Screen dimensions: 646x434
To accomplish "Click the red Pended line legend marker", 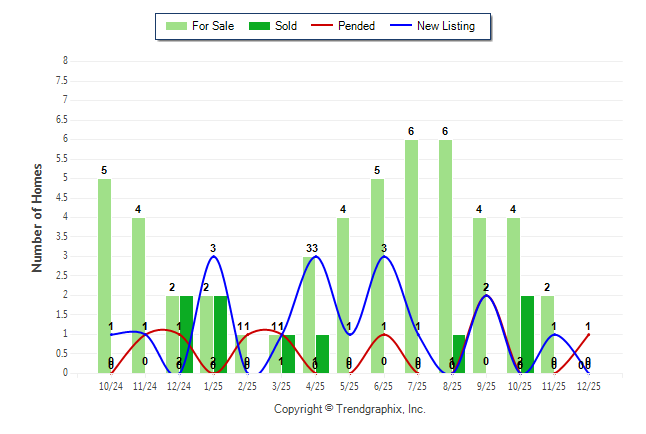I will (326, 26).
